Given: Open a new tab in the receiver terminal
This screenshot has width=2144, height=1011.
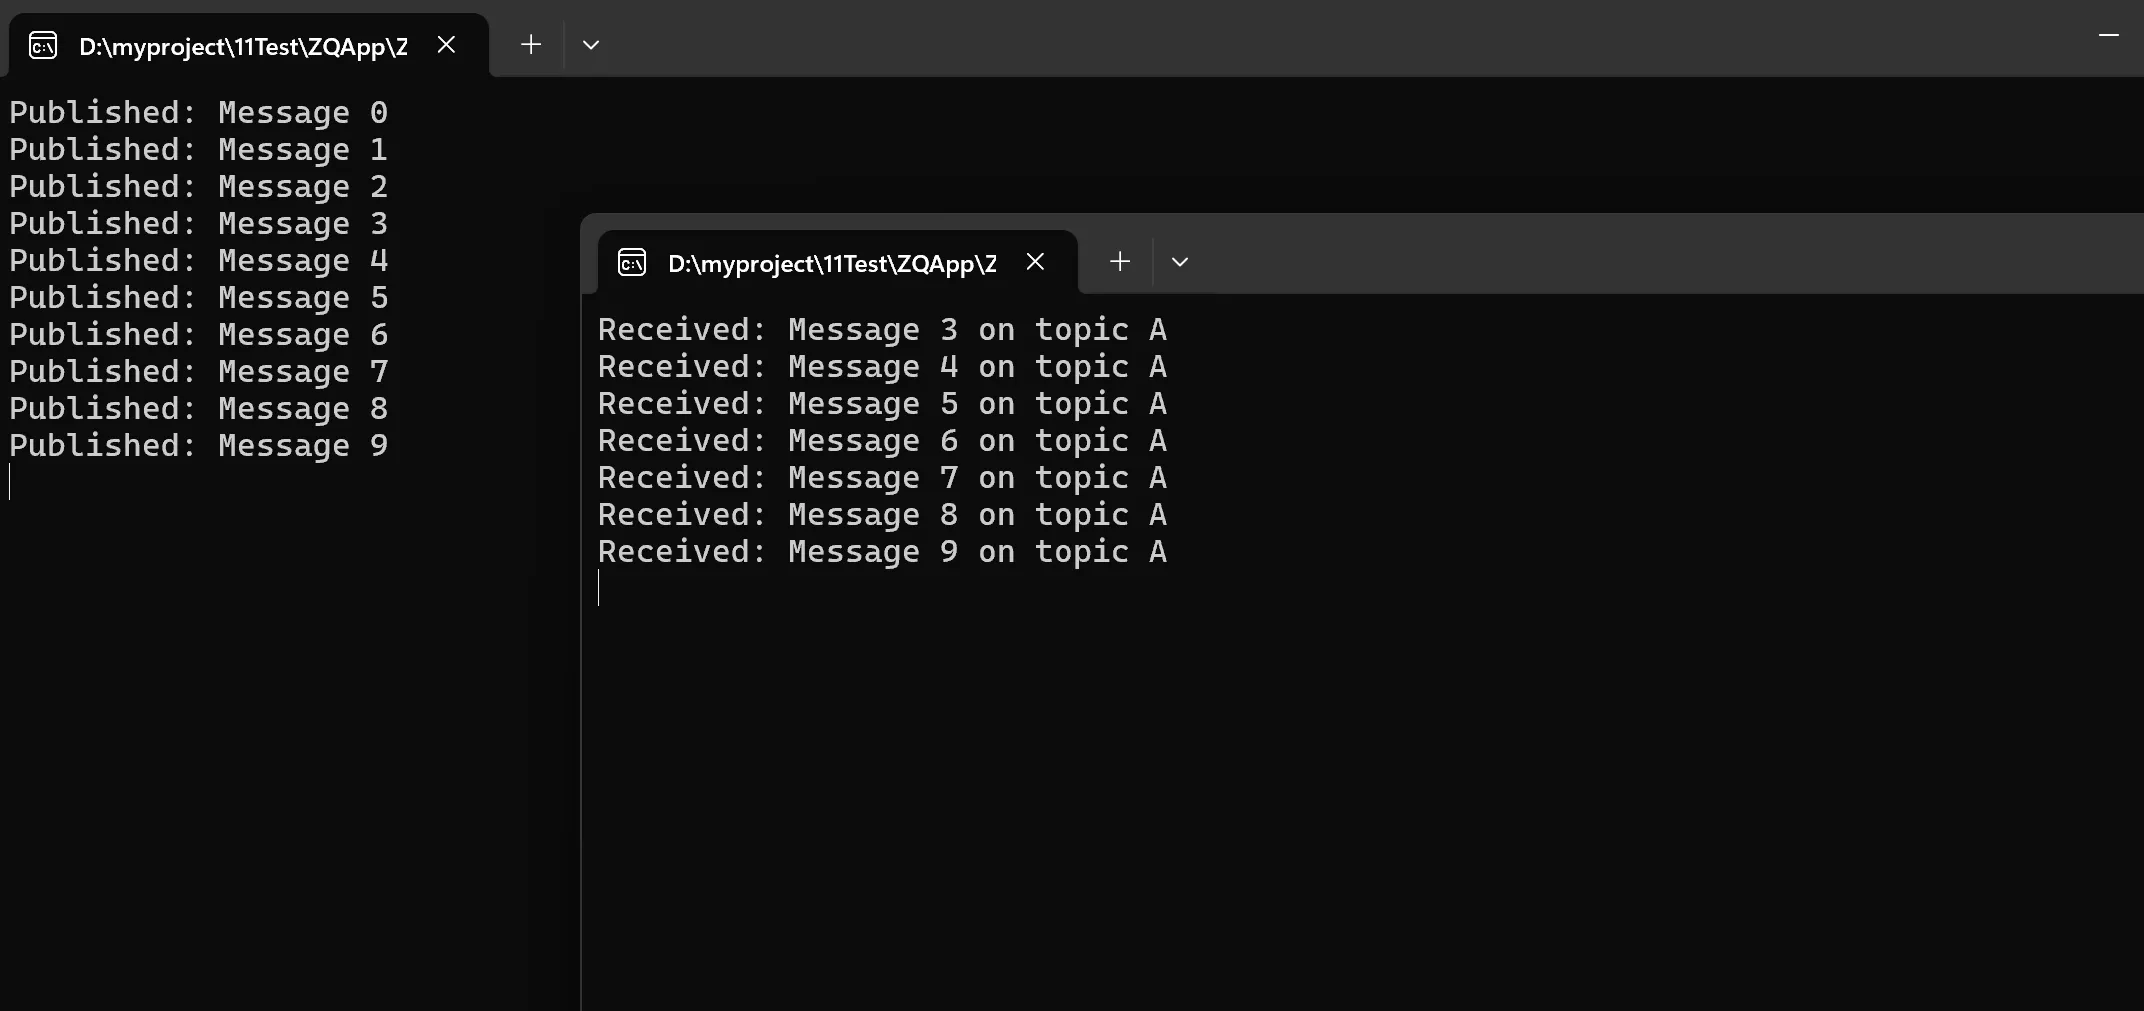Looking at the screenshot, I should click(x=1120, y=262).
